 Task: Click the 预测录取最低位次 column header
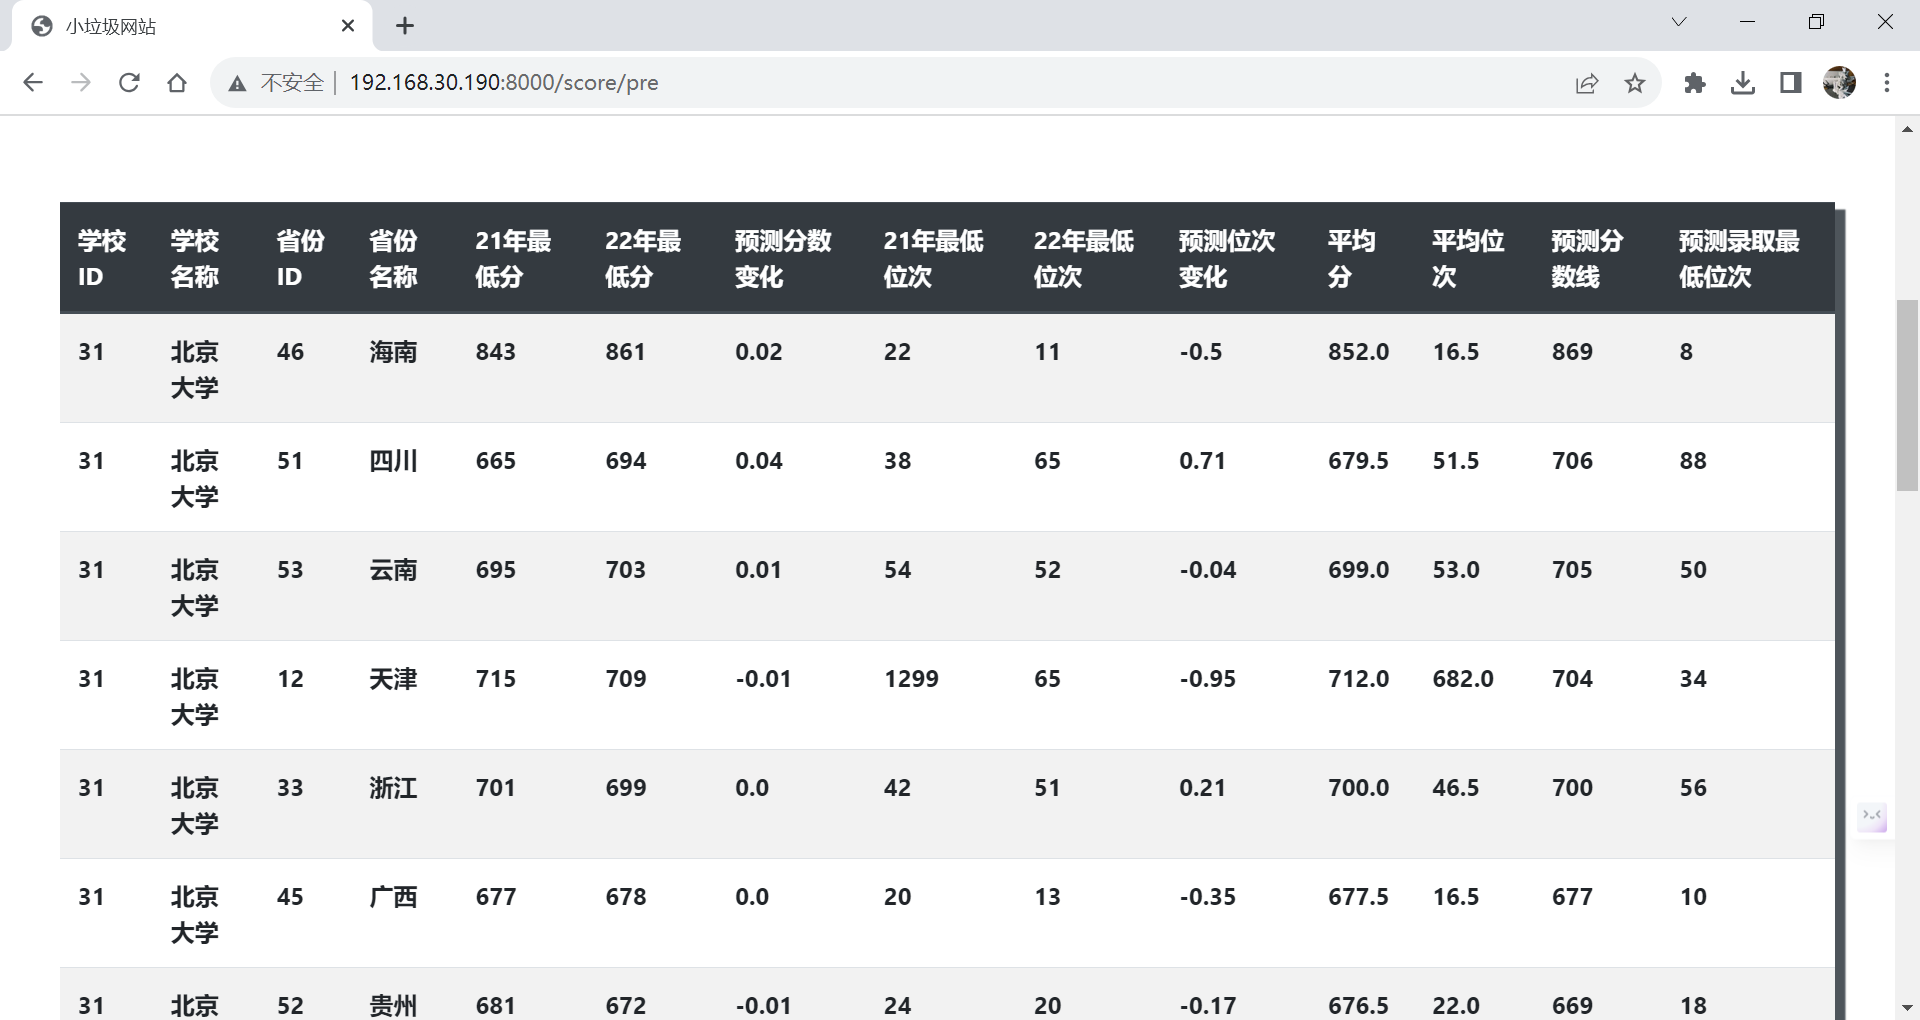tap(1739, 259)
